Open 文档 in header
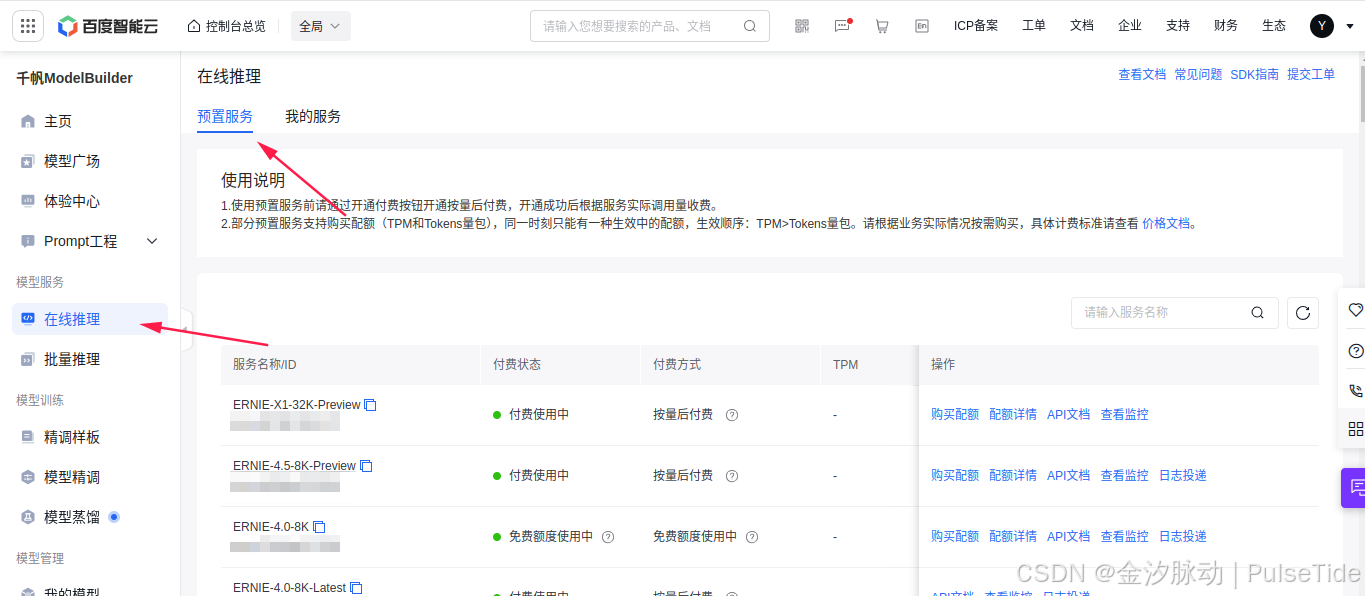This screenshot has height=596, width=1365. pyautogui.click(x=1082, y=26)
